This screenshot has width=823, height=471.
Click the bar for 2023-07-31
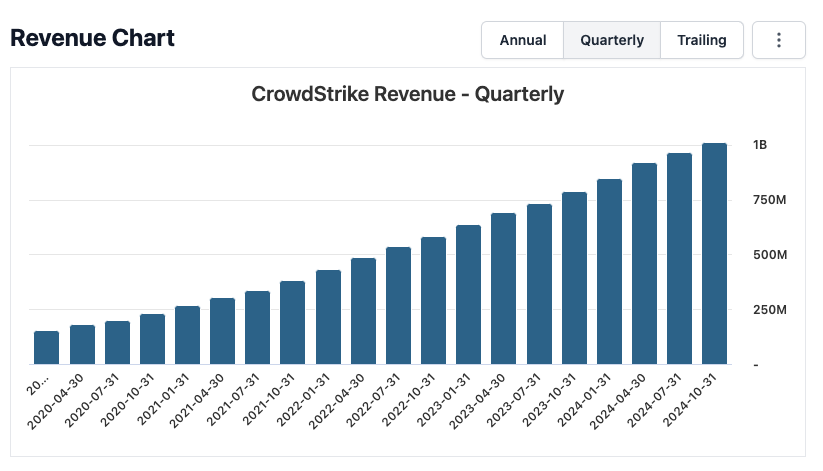[x=539, y=284]
